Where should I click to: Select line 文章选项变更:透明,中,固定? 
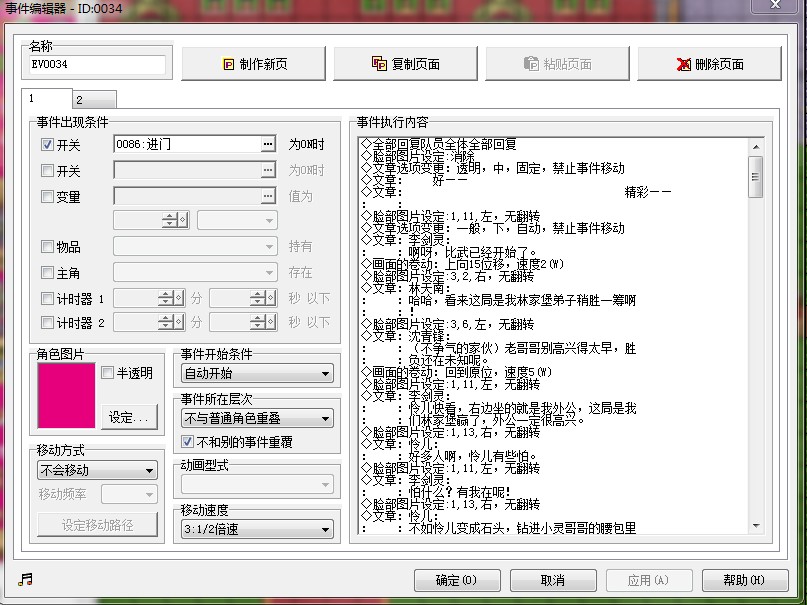pos(493,168)
